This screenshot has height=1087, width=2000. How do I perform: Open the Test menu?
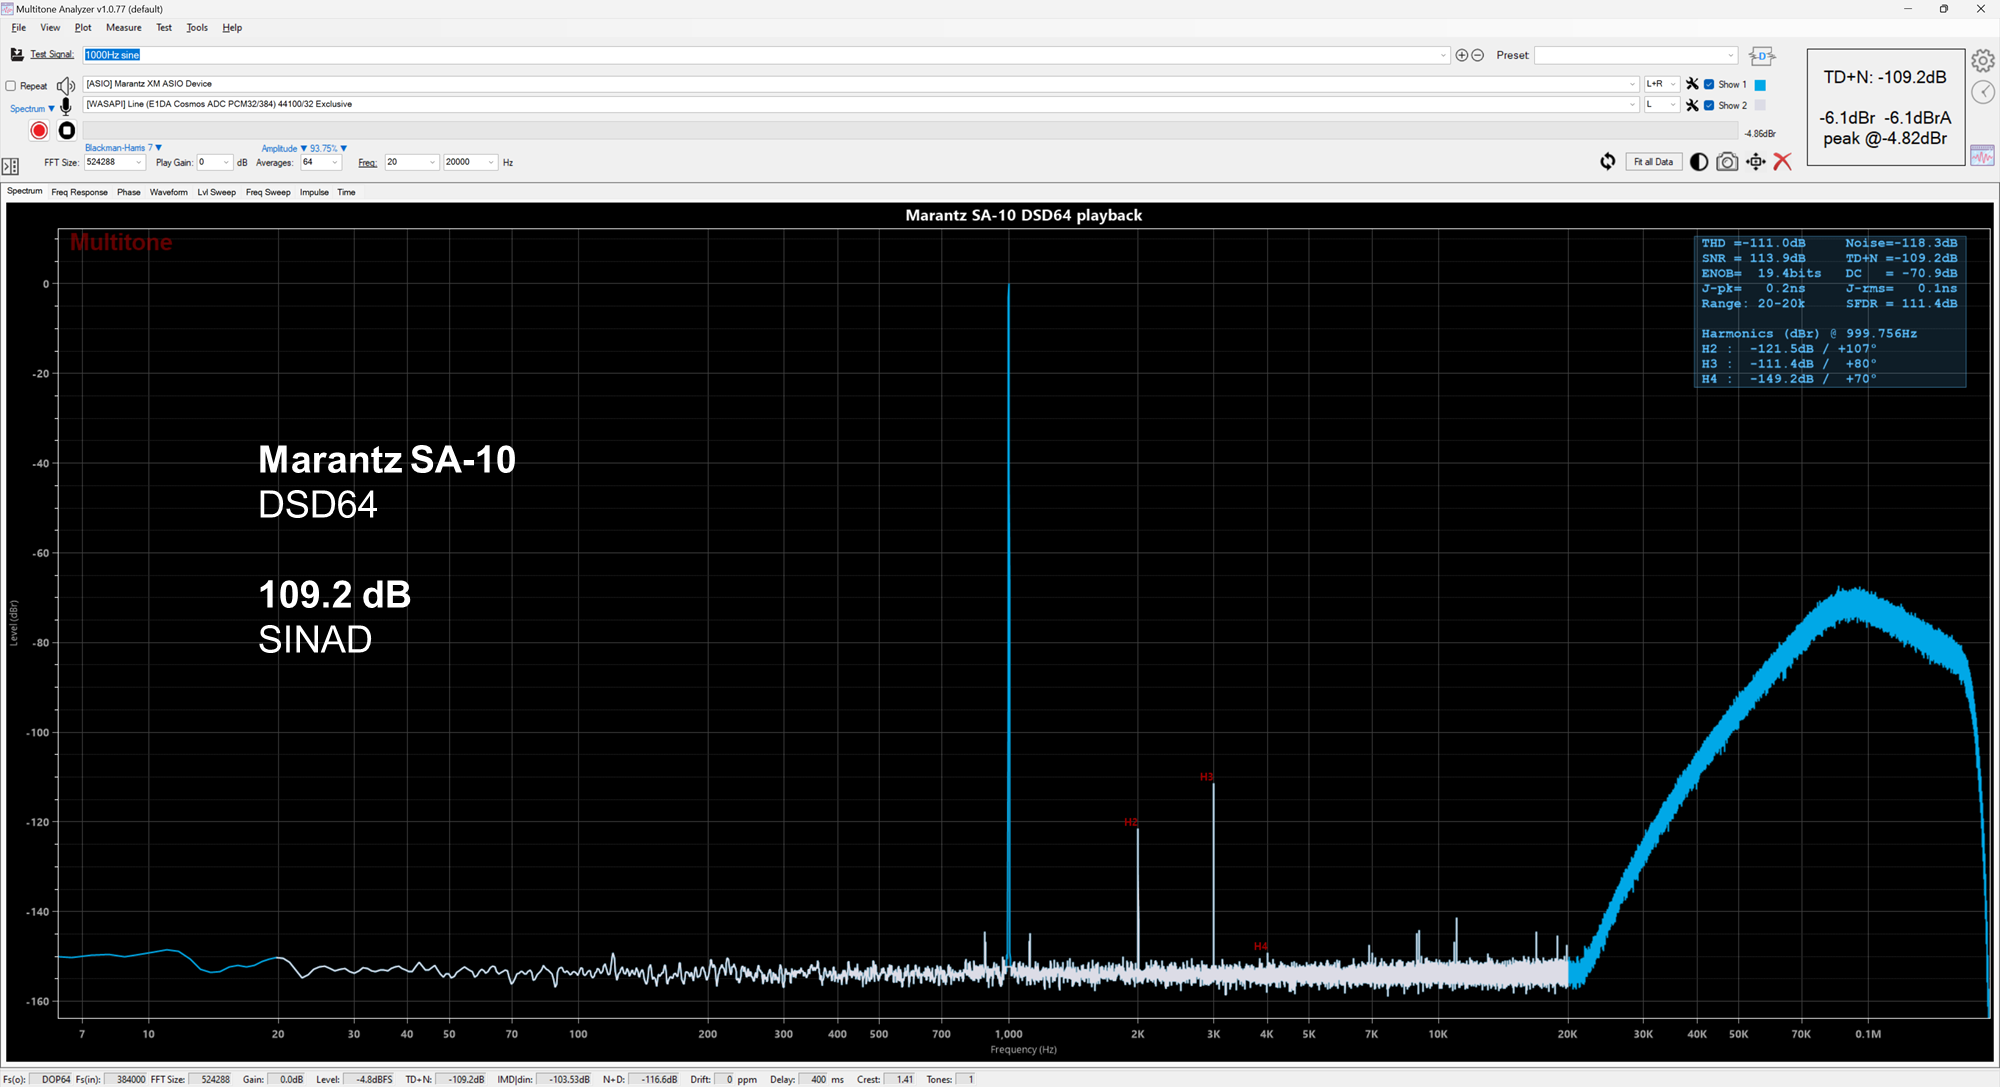pos(164,28)
